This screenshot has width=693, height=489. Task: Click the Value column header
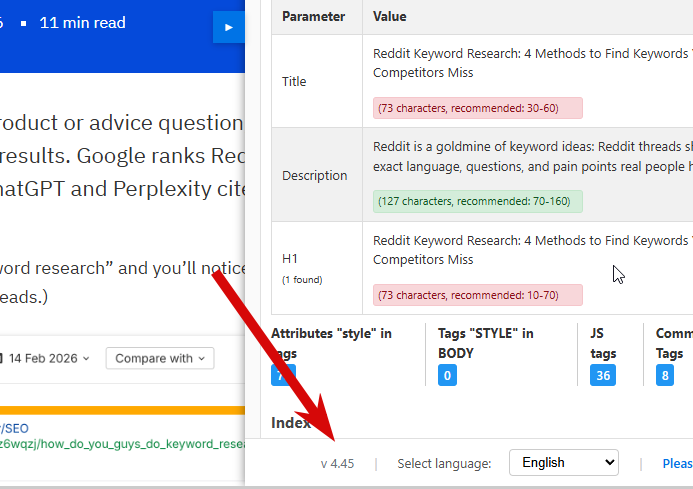pyautogui.click(x=390, y=17)
